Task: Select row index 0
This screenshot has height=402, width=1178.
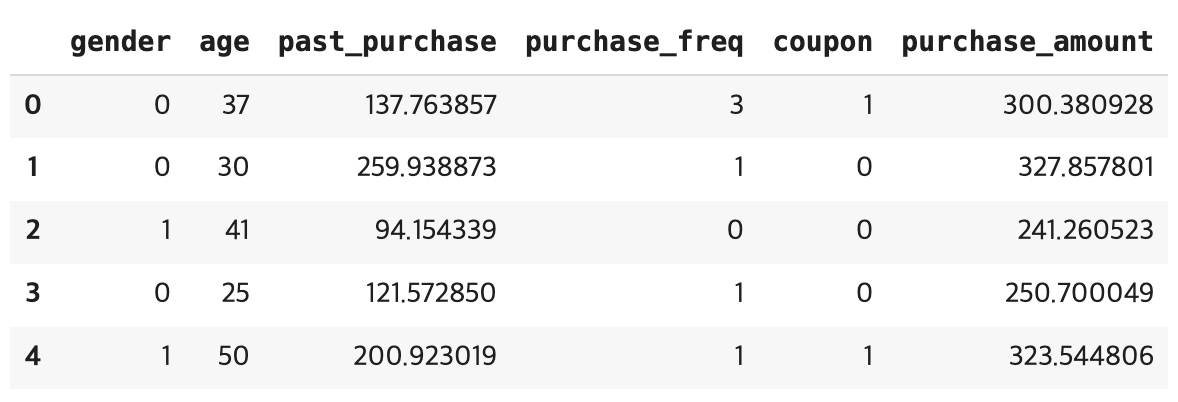Action: [32, 105]
